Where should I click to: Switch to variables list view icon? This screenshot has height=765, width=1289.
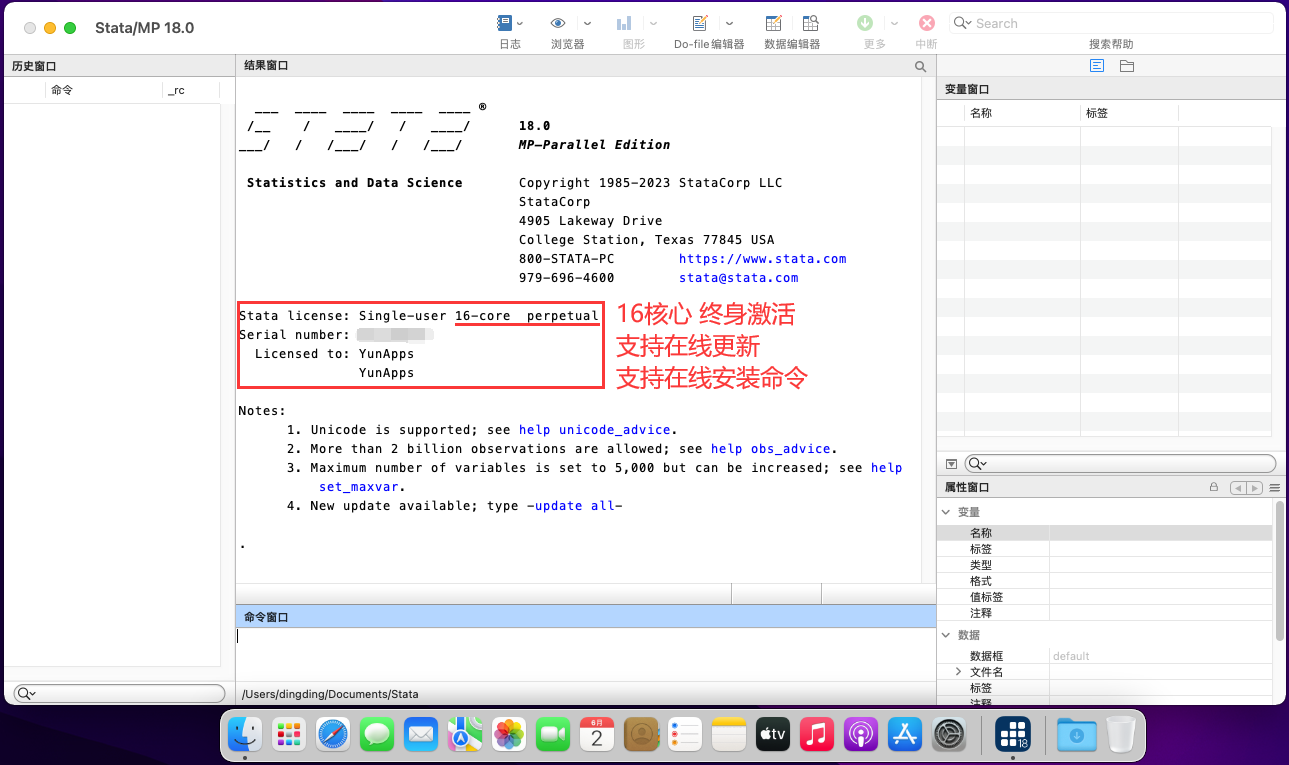click(1097, 66)
